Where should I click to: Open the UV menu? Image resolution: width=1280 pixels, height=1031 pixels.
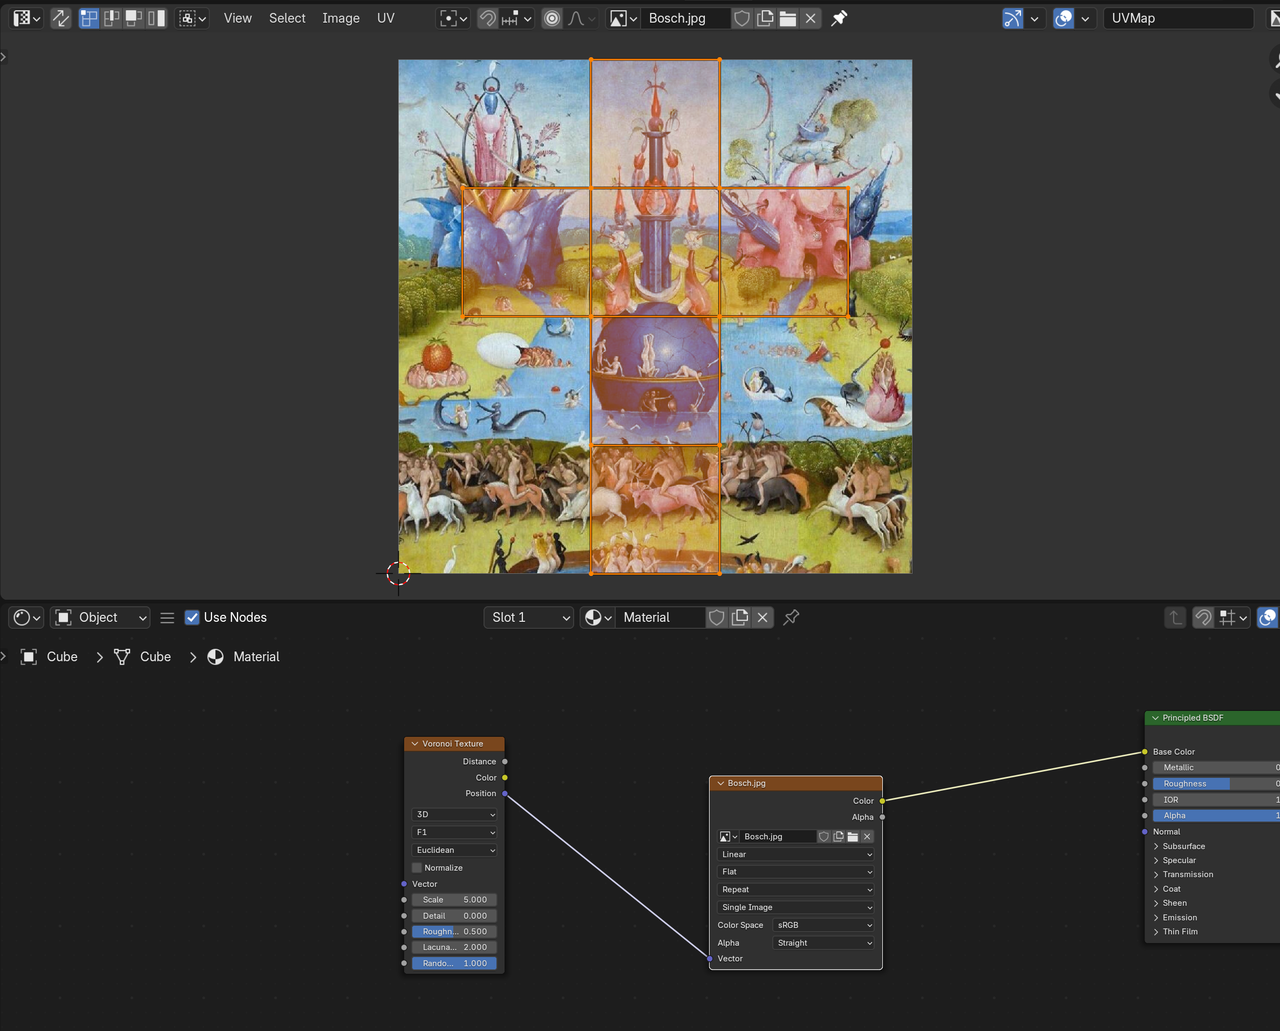(386, 18)
